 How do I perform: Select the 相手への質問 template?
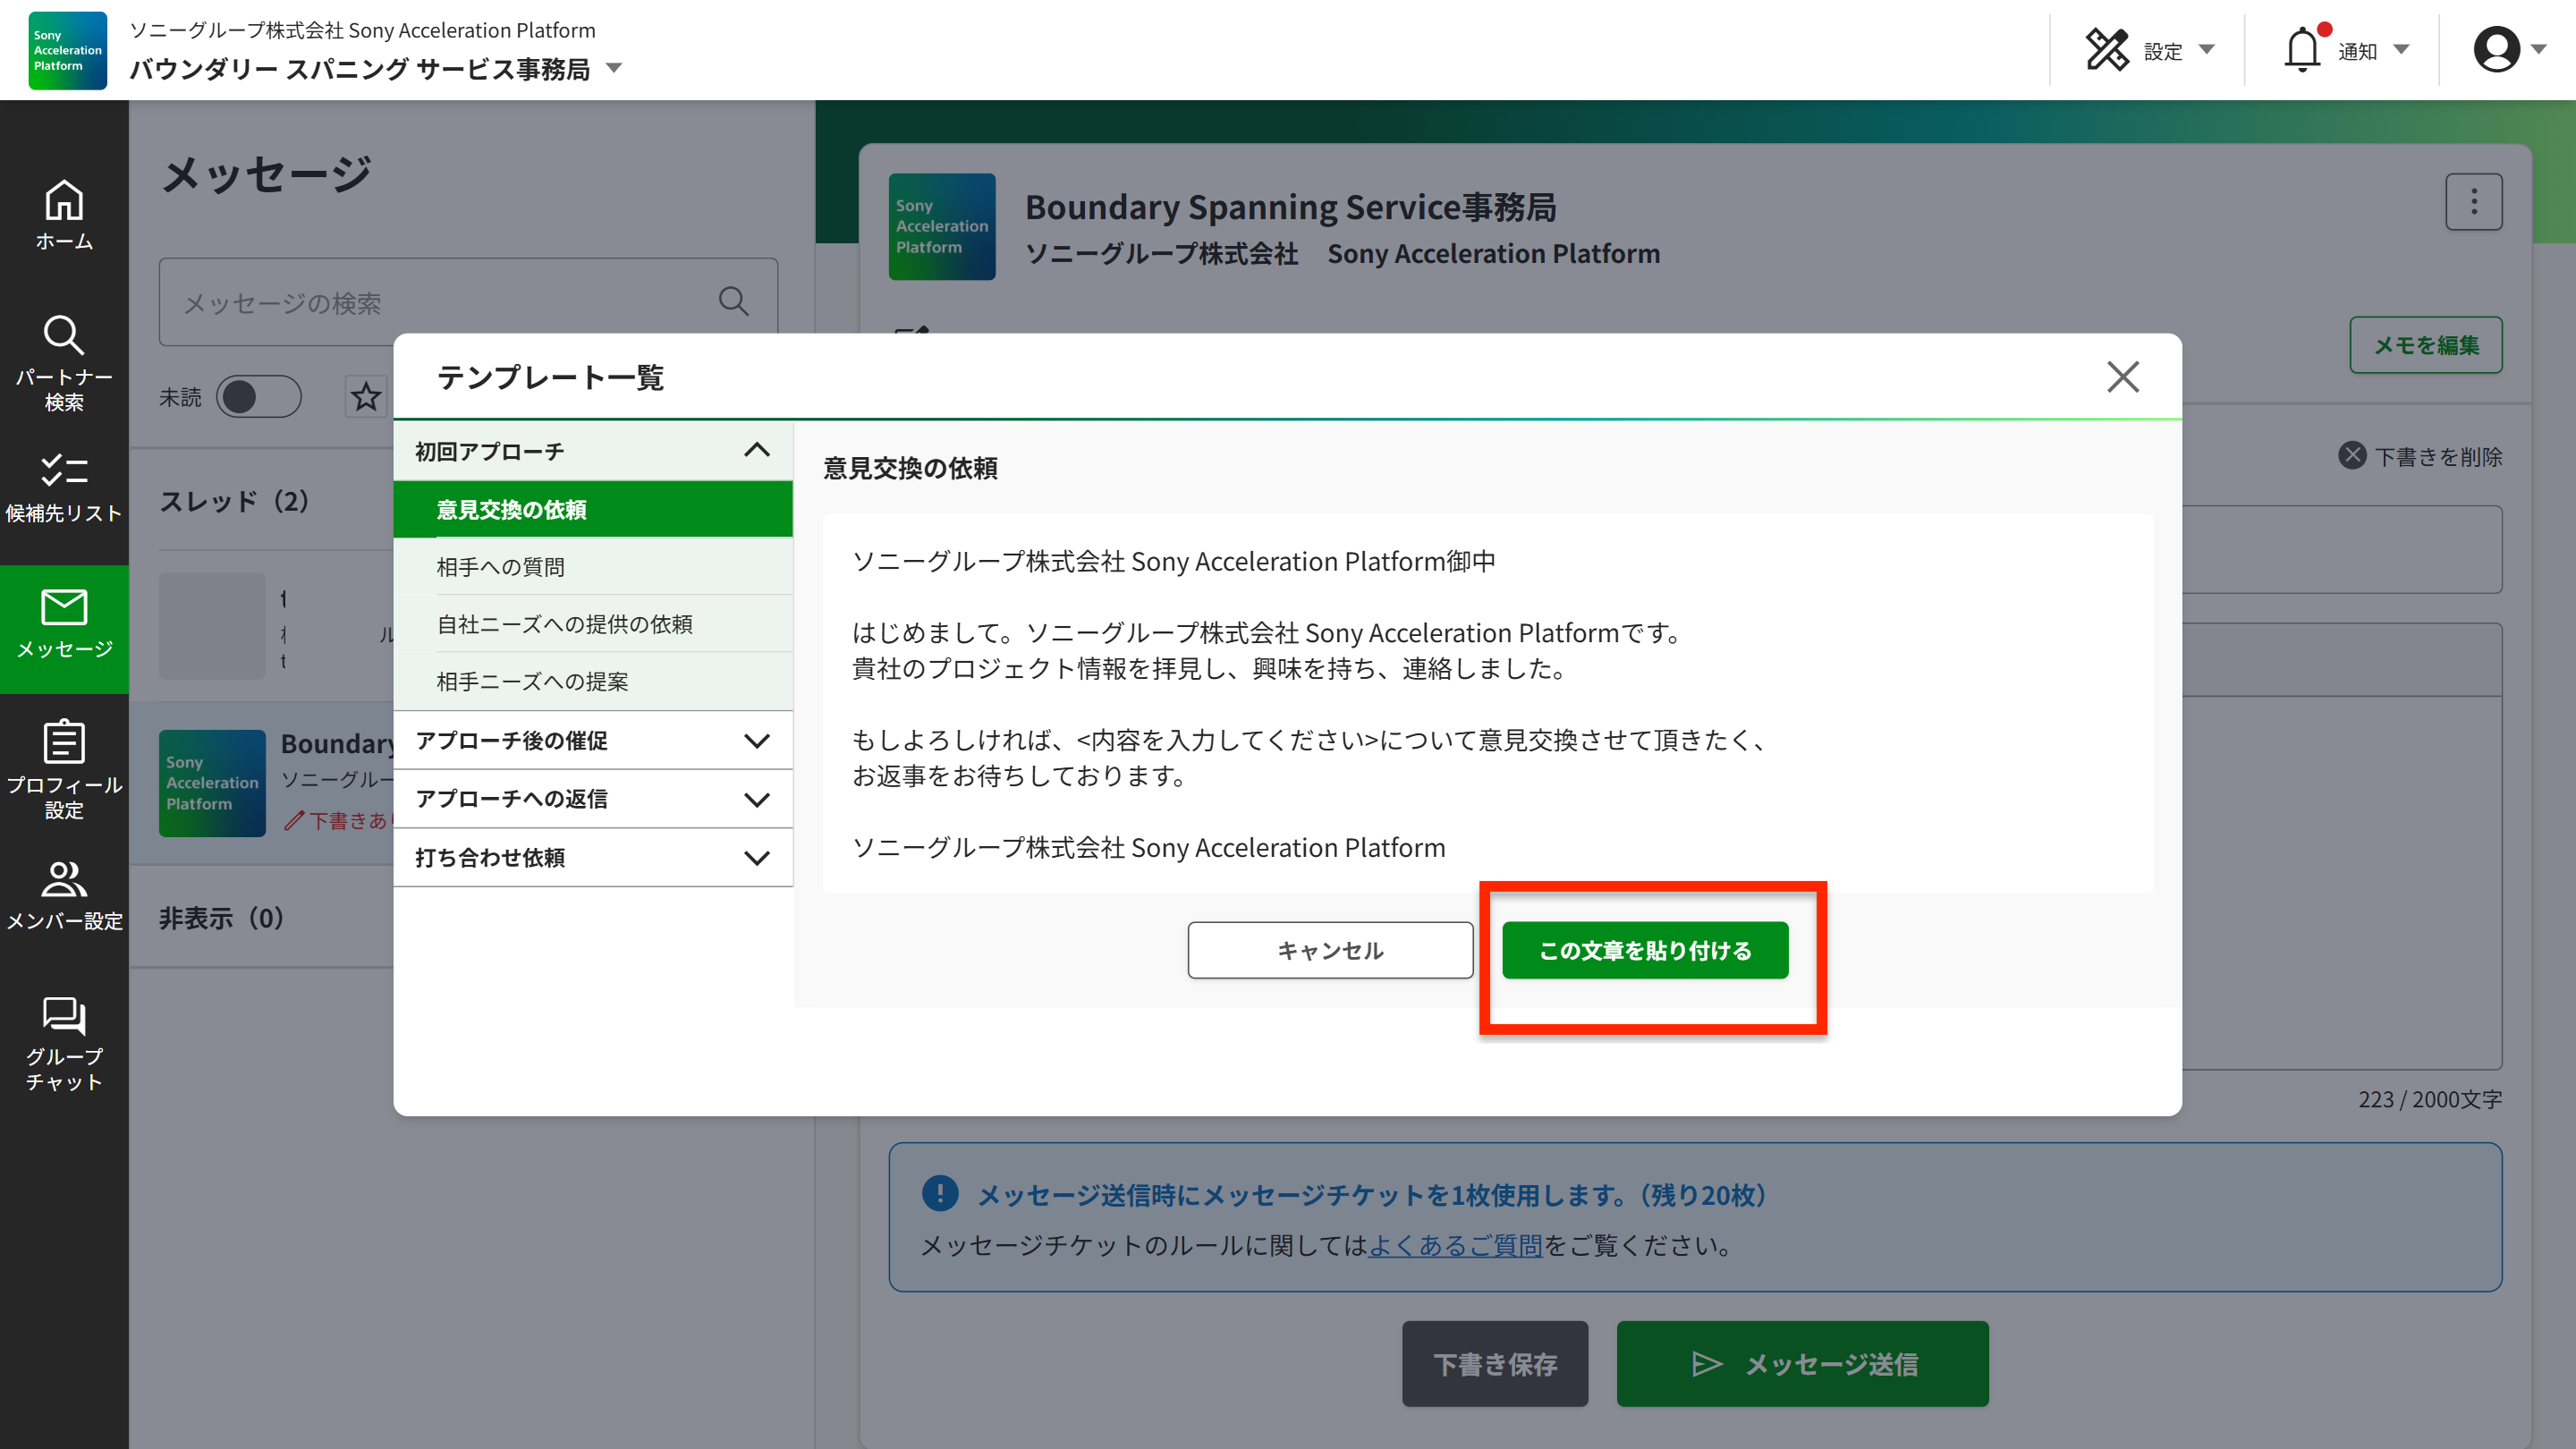(500, 567)
